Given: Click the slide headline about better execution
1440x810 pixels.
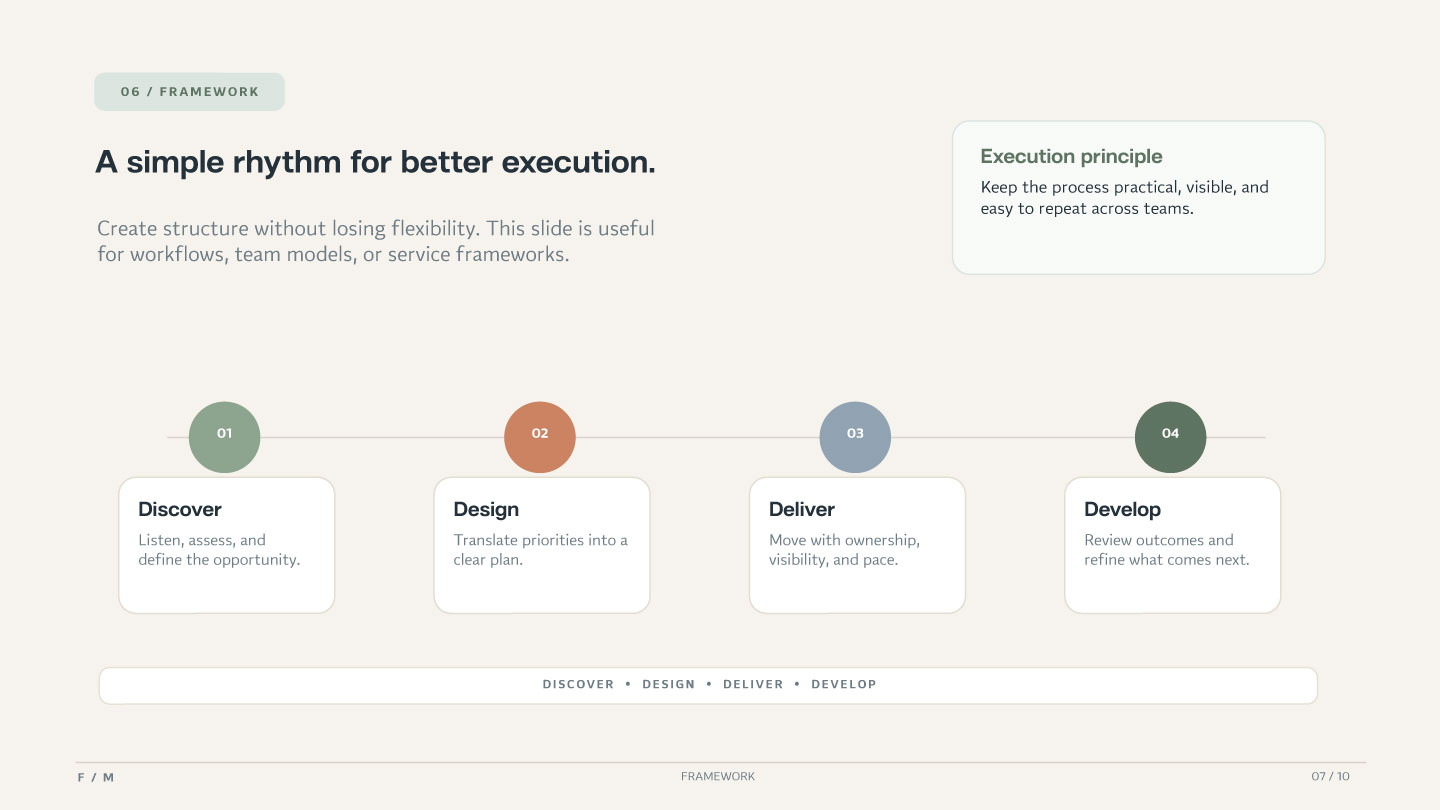Looking at the screenshot, I should [375, 162].
